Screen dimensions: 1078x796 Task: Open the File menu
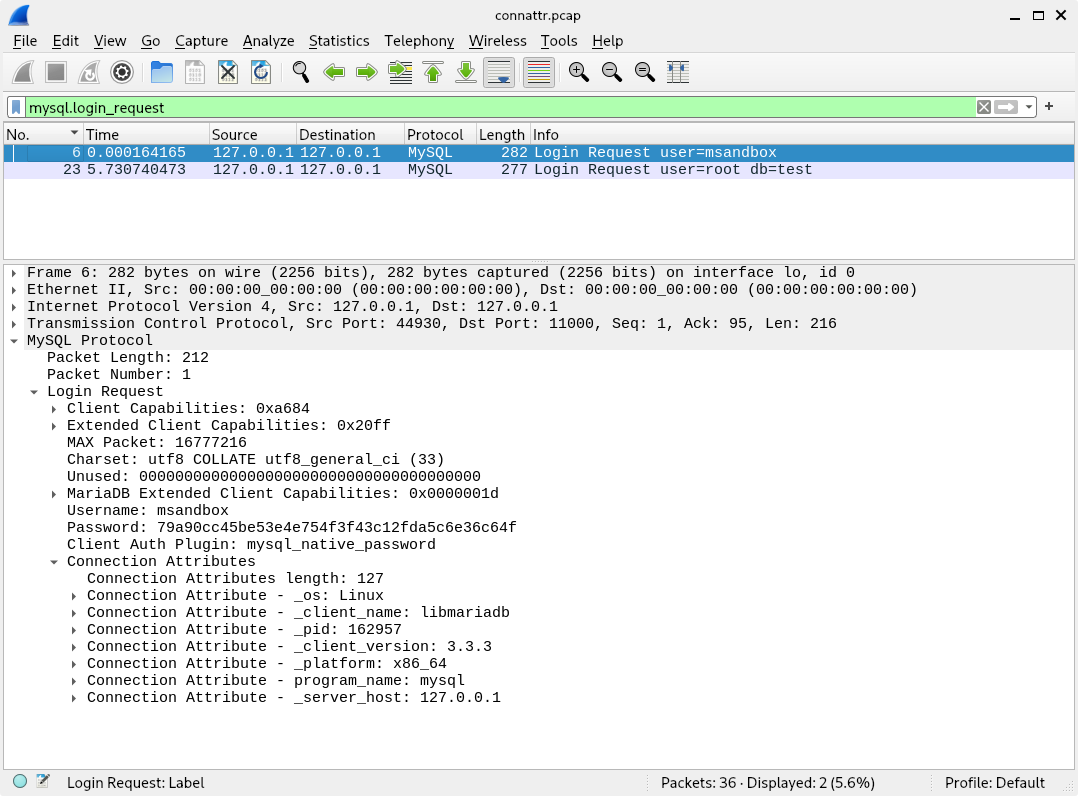pos(25,41)
